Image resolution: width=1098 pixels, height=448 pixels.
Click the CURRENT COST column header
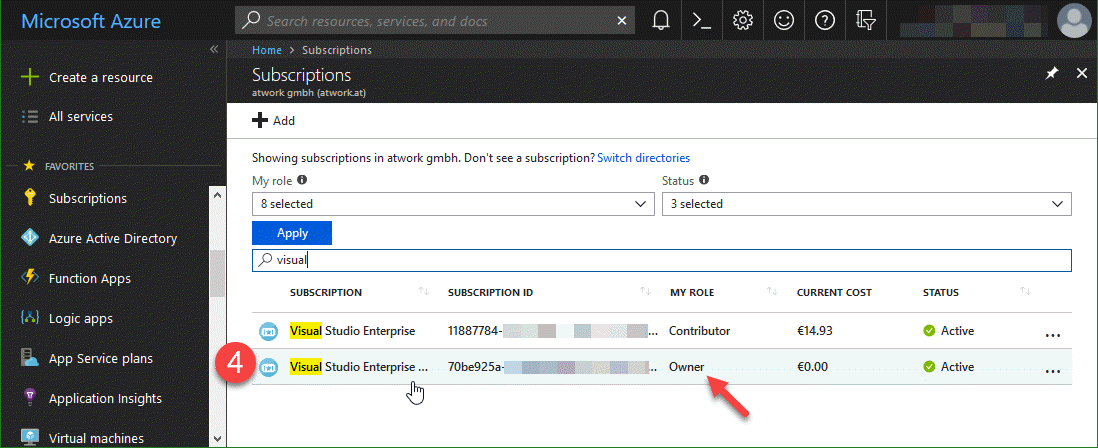[x=834, y=292]
